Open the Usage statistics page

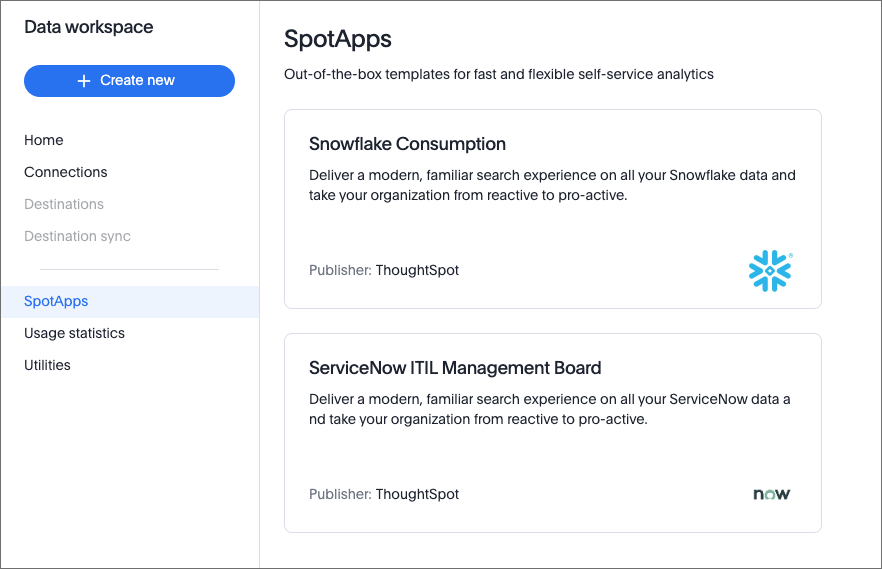74,333
